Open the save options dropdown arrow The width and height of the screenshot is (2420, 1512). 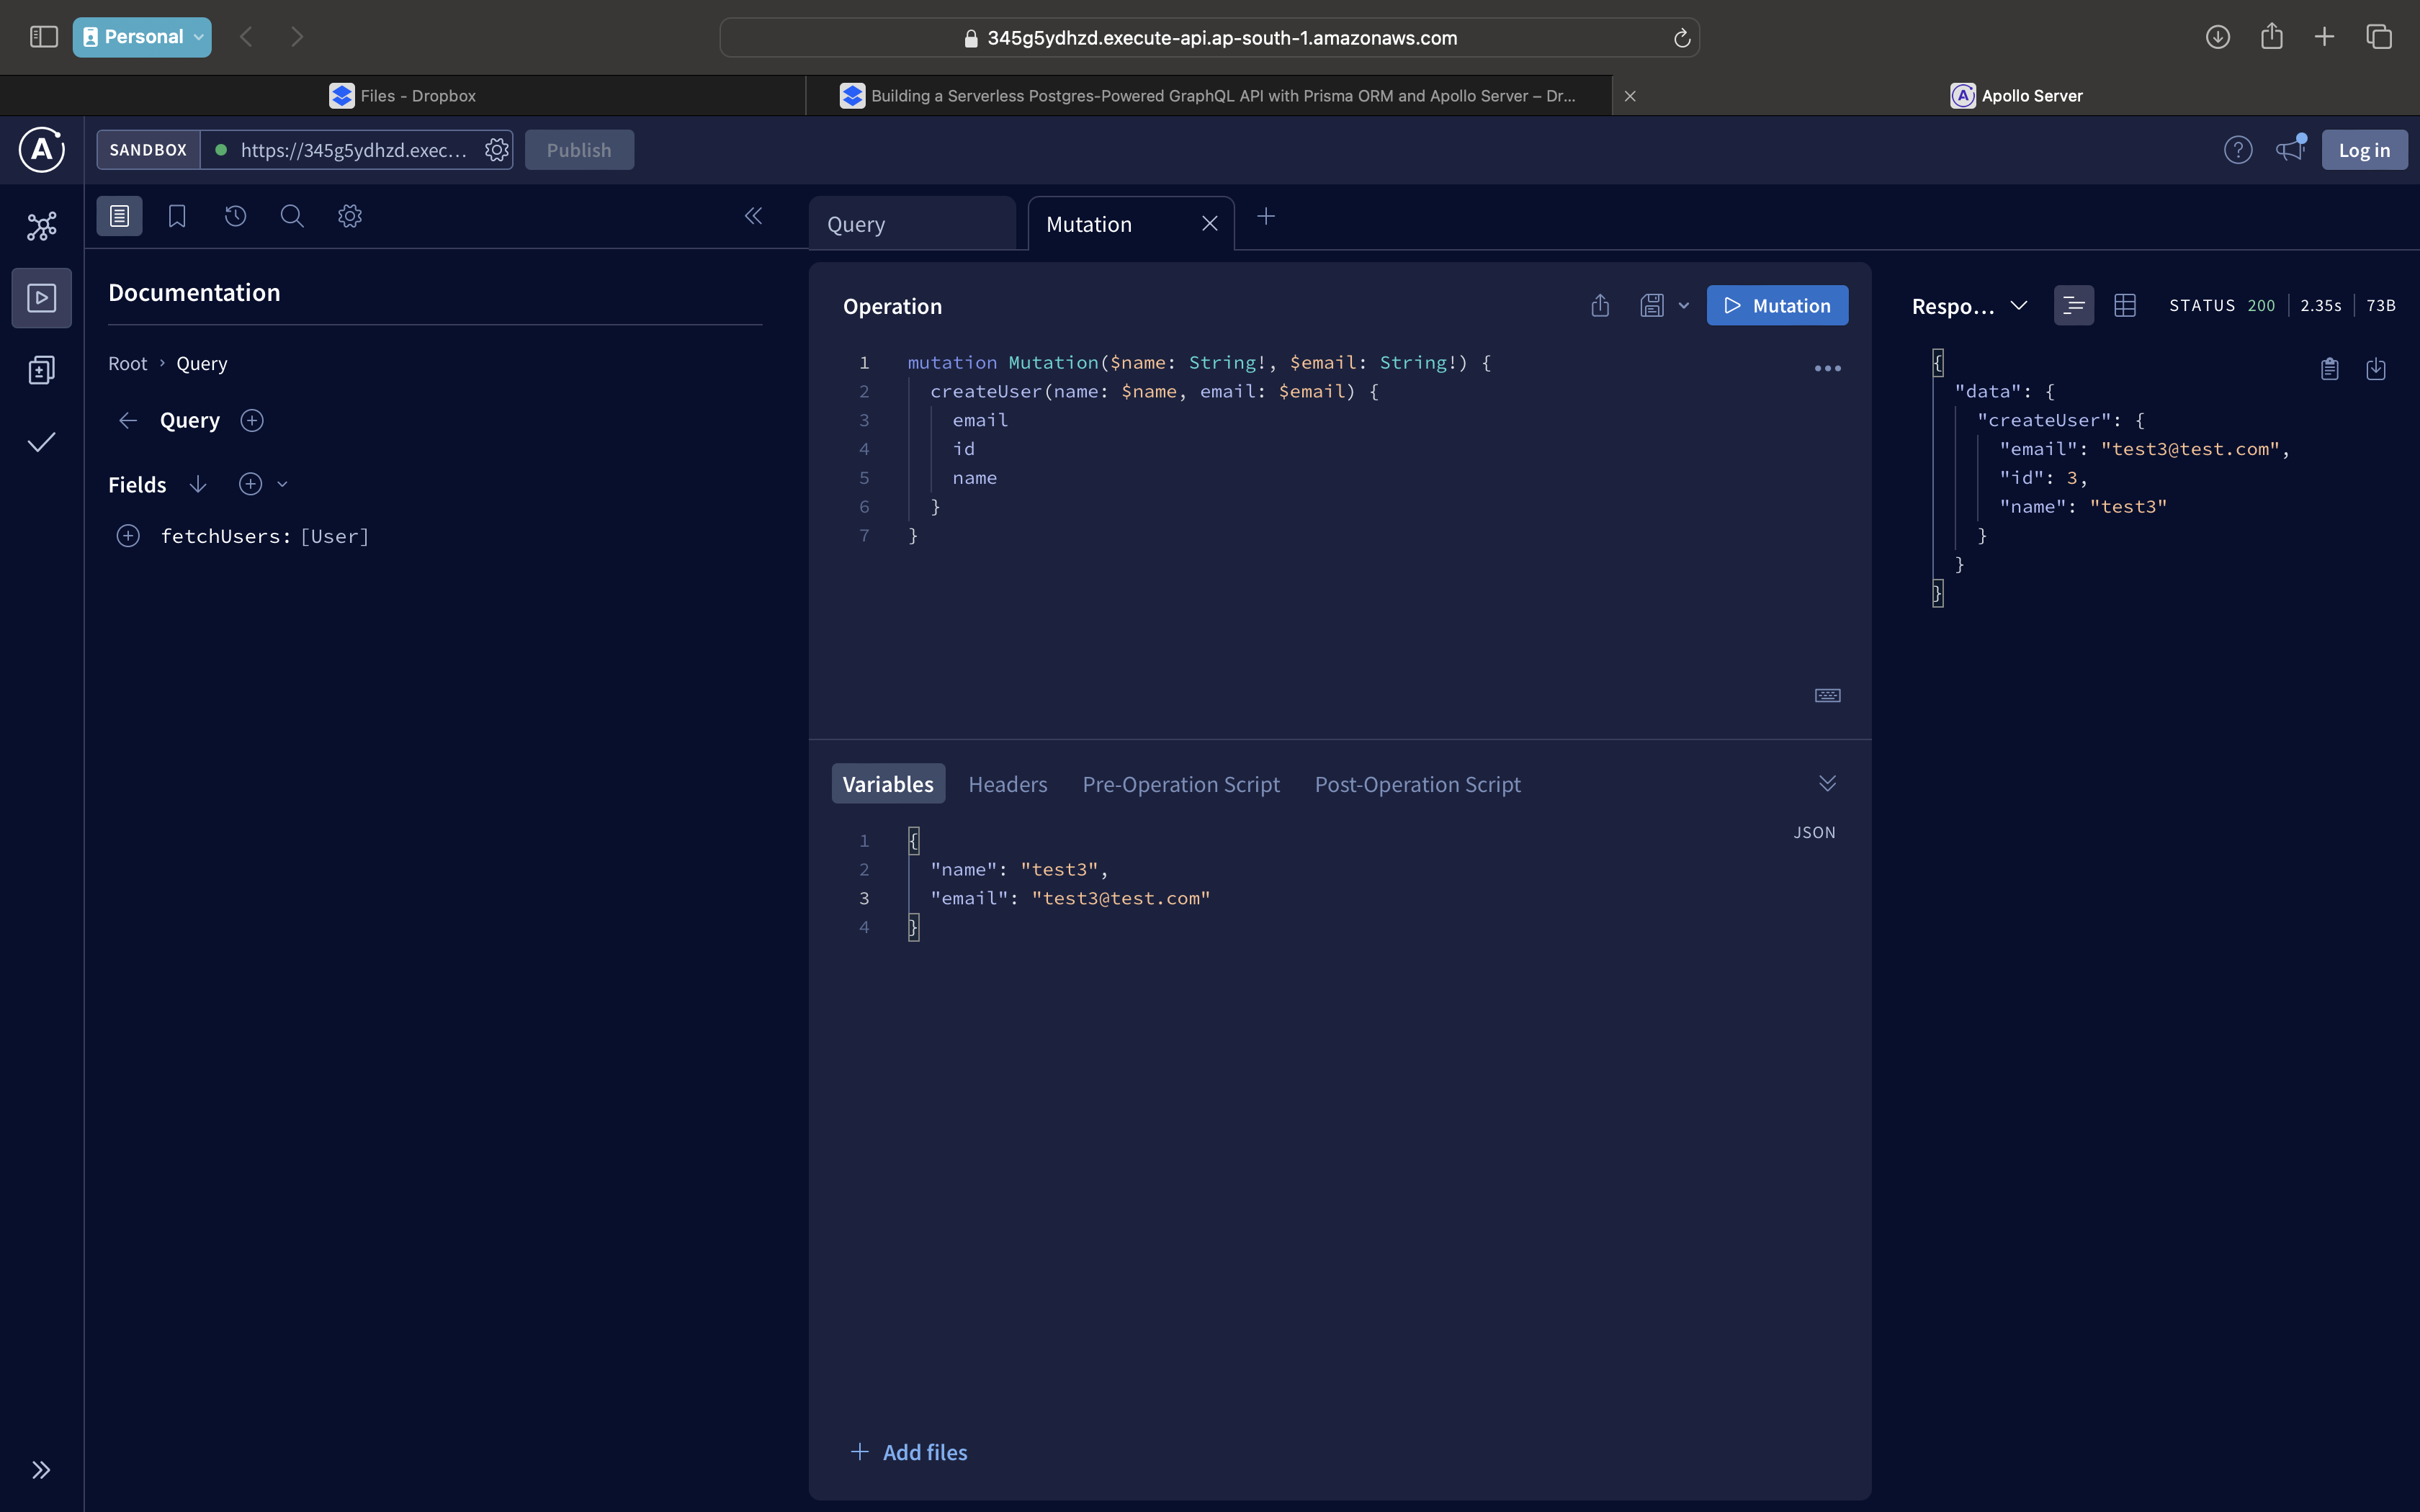tap(1684, 305)
